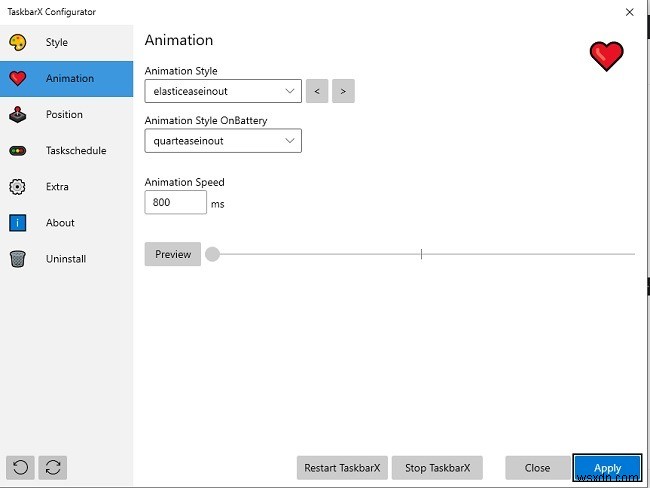Click the left circular arrow button at bottom-left
This screenshot has height=488, width=650.
pyautogui.click(x=21, y=467)
